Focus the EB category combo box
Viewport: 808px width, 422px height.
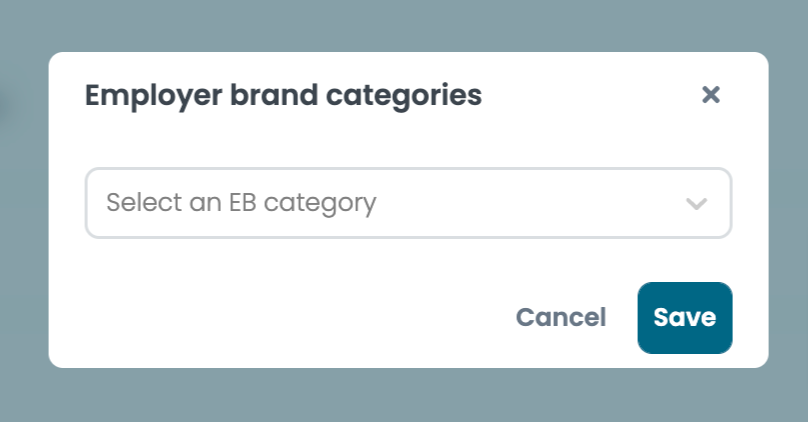tap(408, 203)
